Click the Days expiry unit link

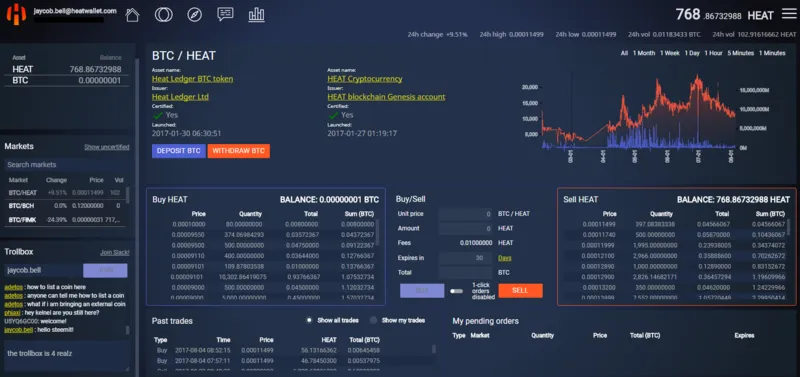pos(505,258)
